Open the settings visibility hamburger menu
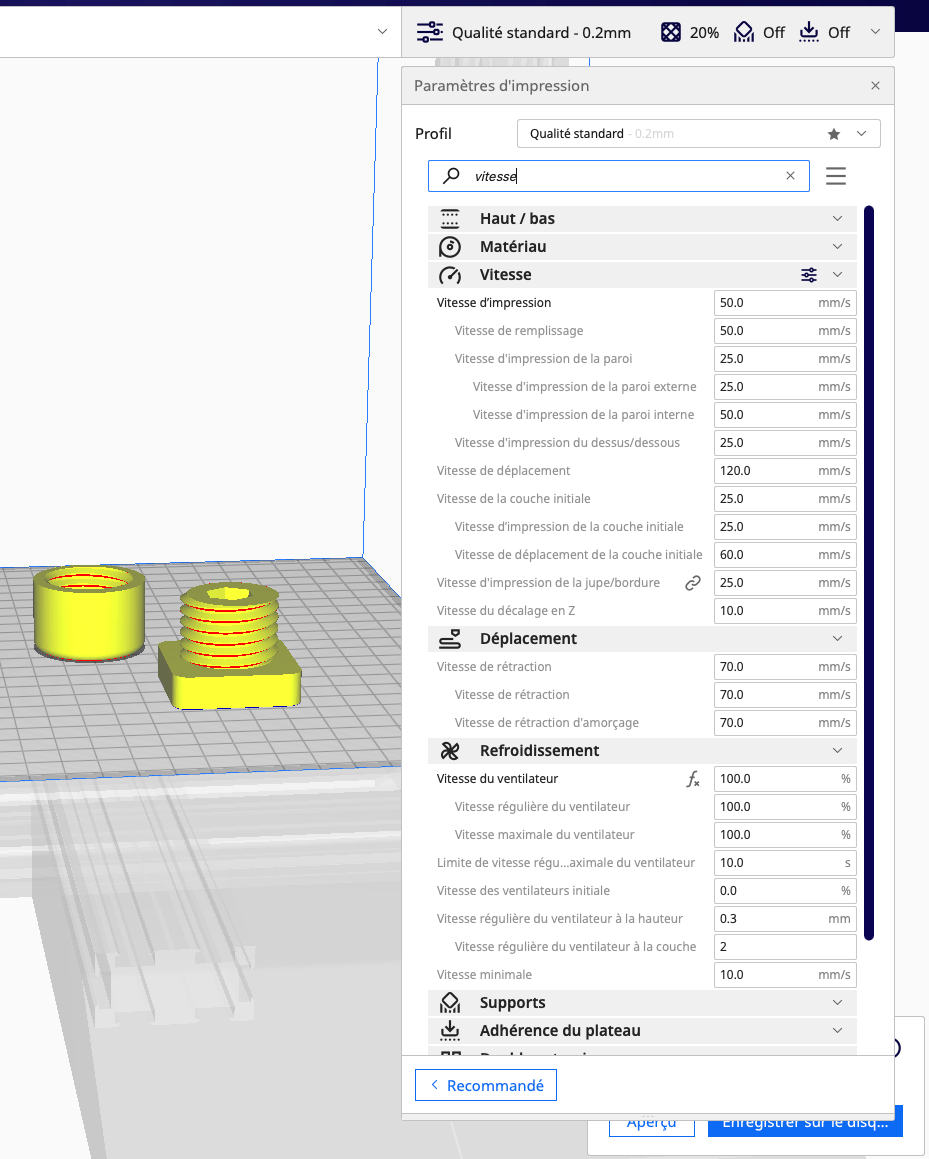929x1159 pixels. [836, 176]
